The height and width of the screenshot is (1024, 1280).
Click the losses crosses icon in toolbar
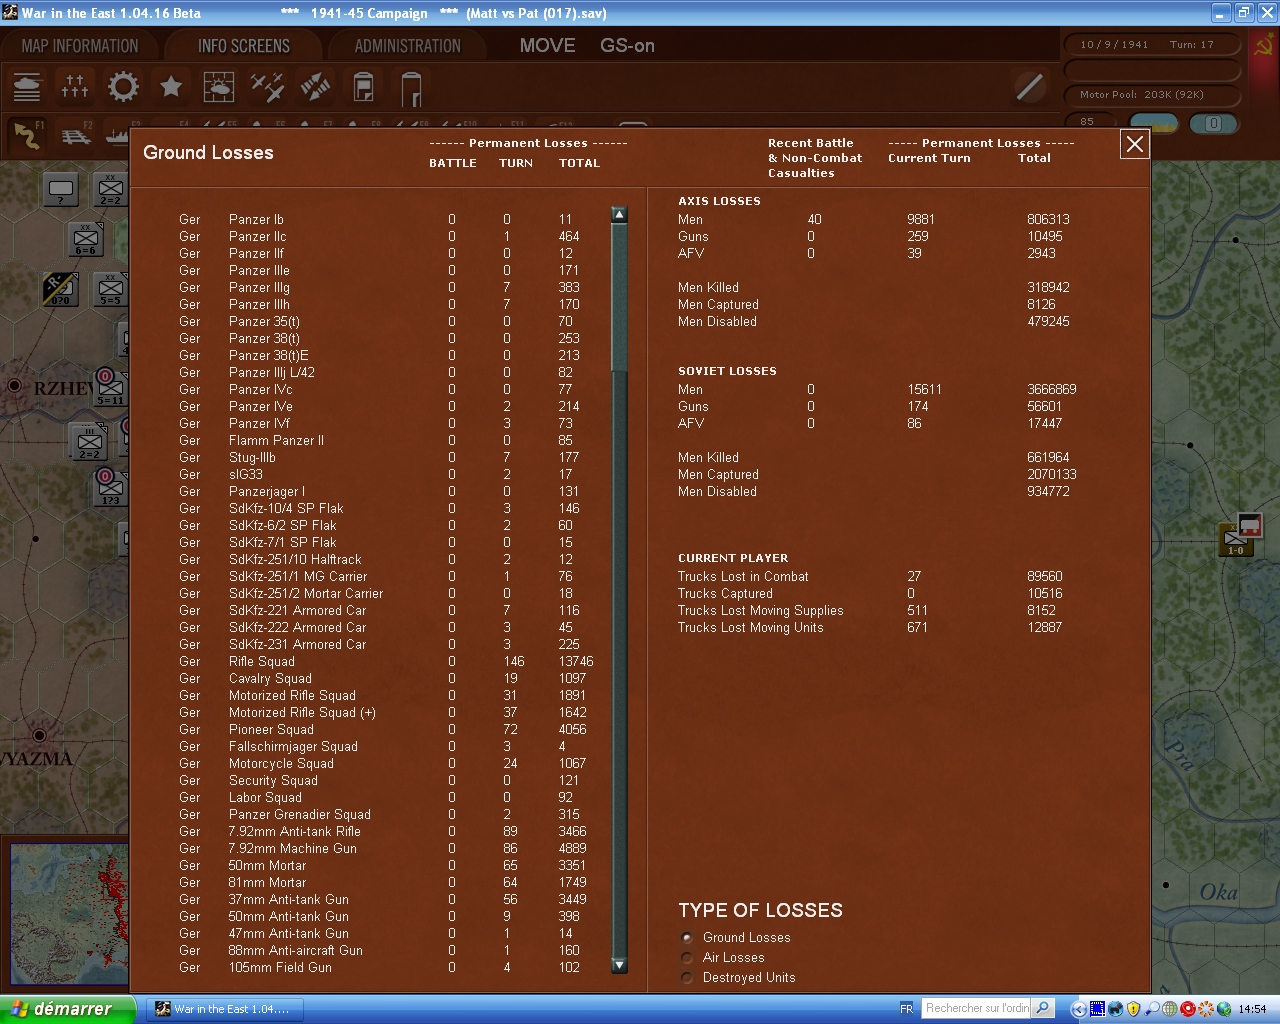point(75,87)
